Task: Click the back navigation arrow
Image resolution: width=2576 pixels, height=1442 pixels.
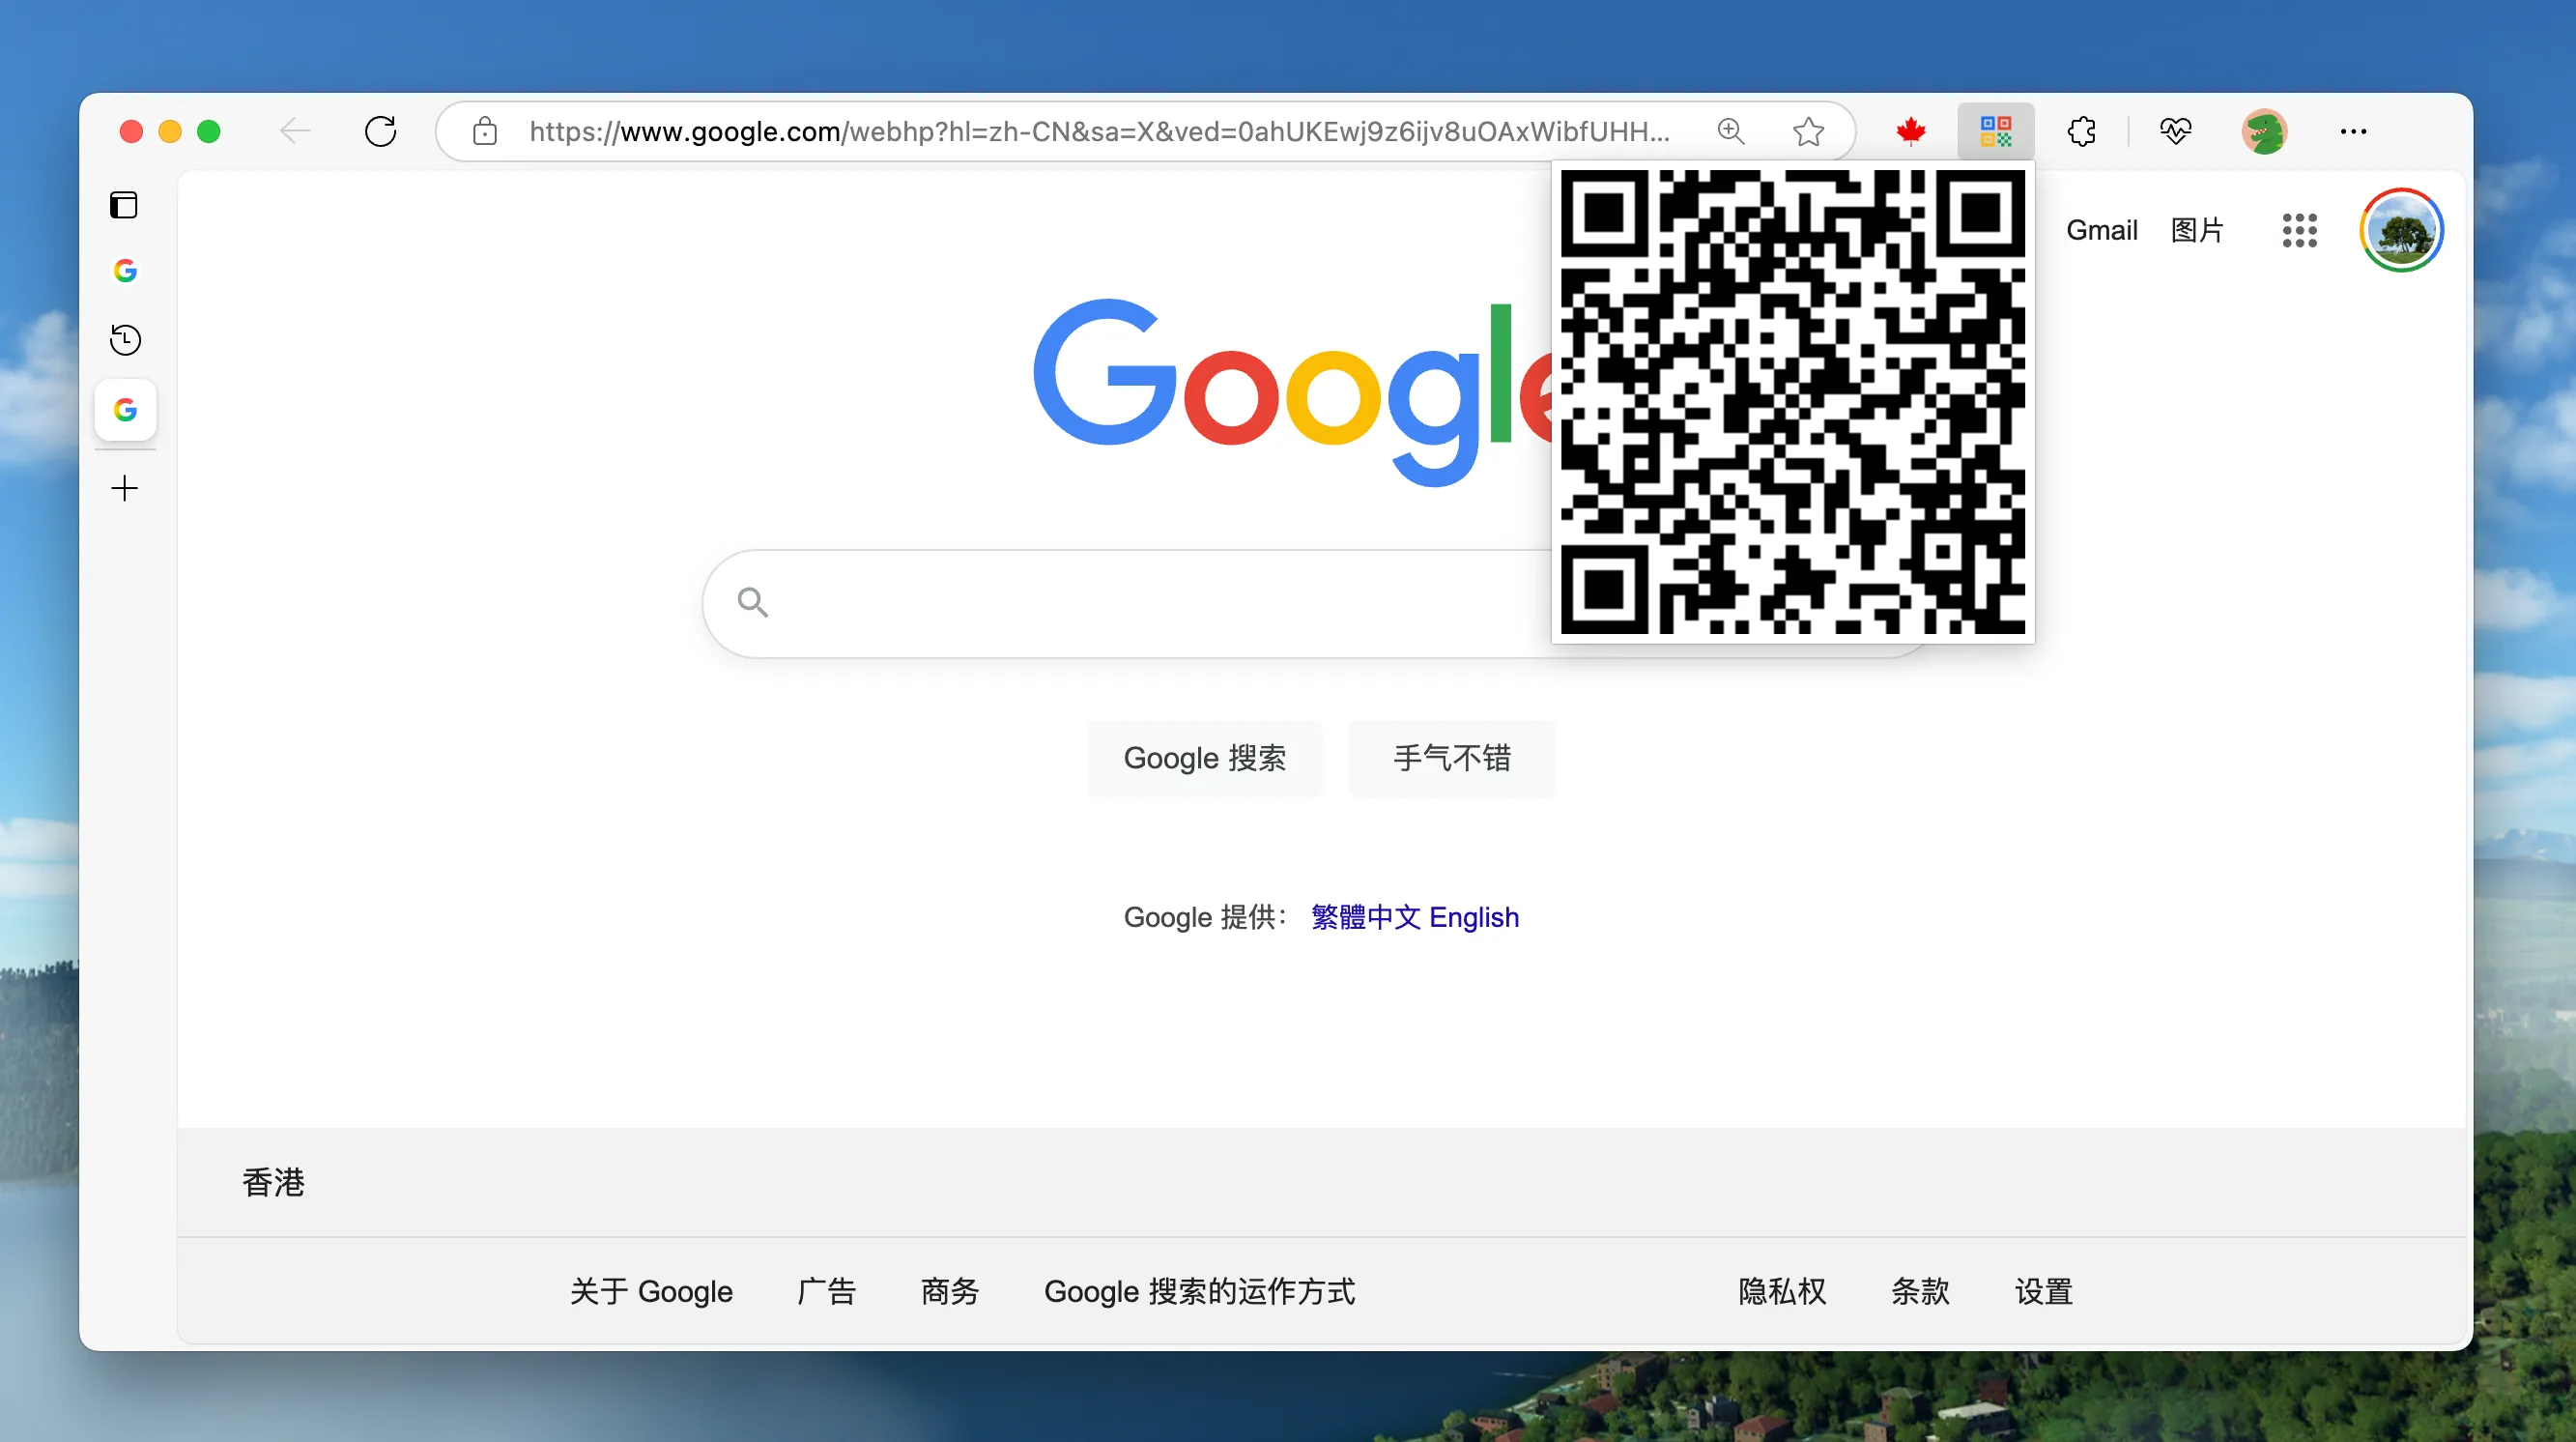Action: click(x=296, y=131)
